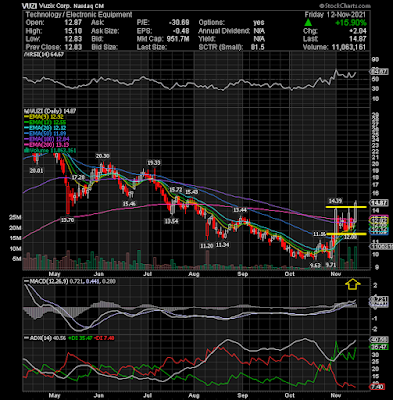Click the 17.20 price label
This screenshot has height=400, width=393.
pyautogui.click(x=78, y=177)
